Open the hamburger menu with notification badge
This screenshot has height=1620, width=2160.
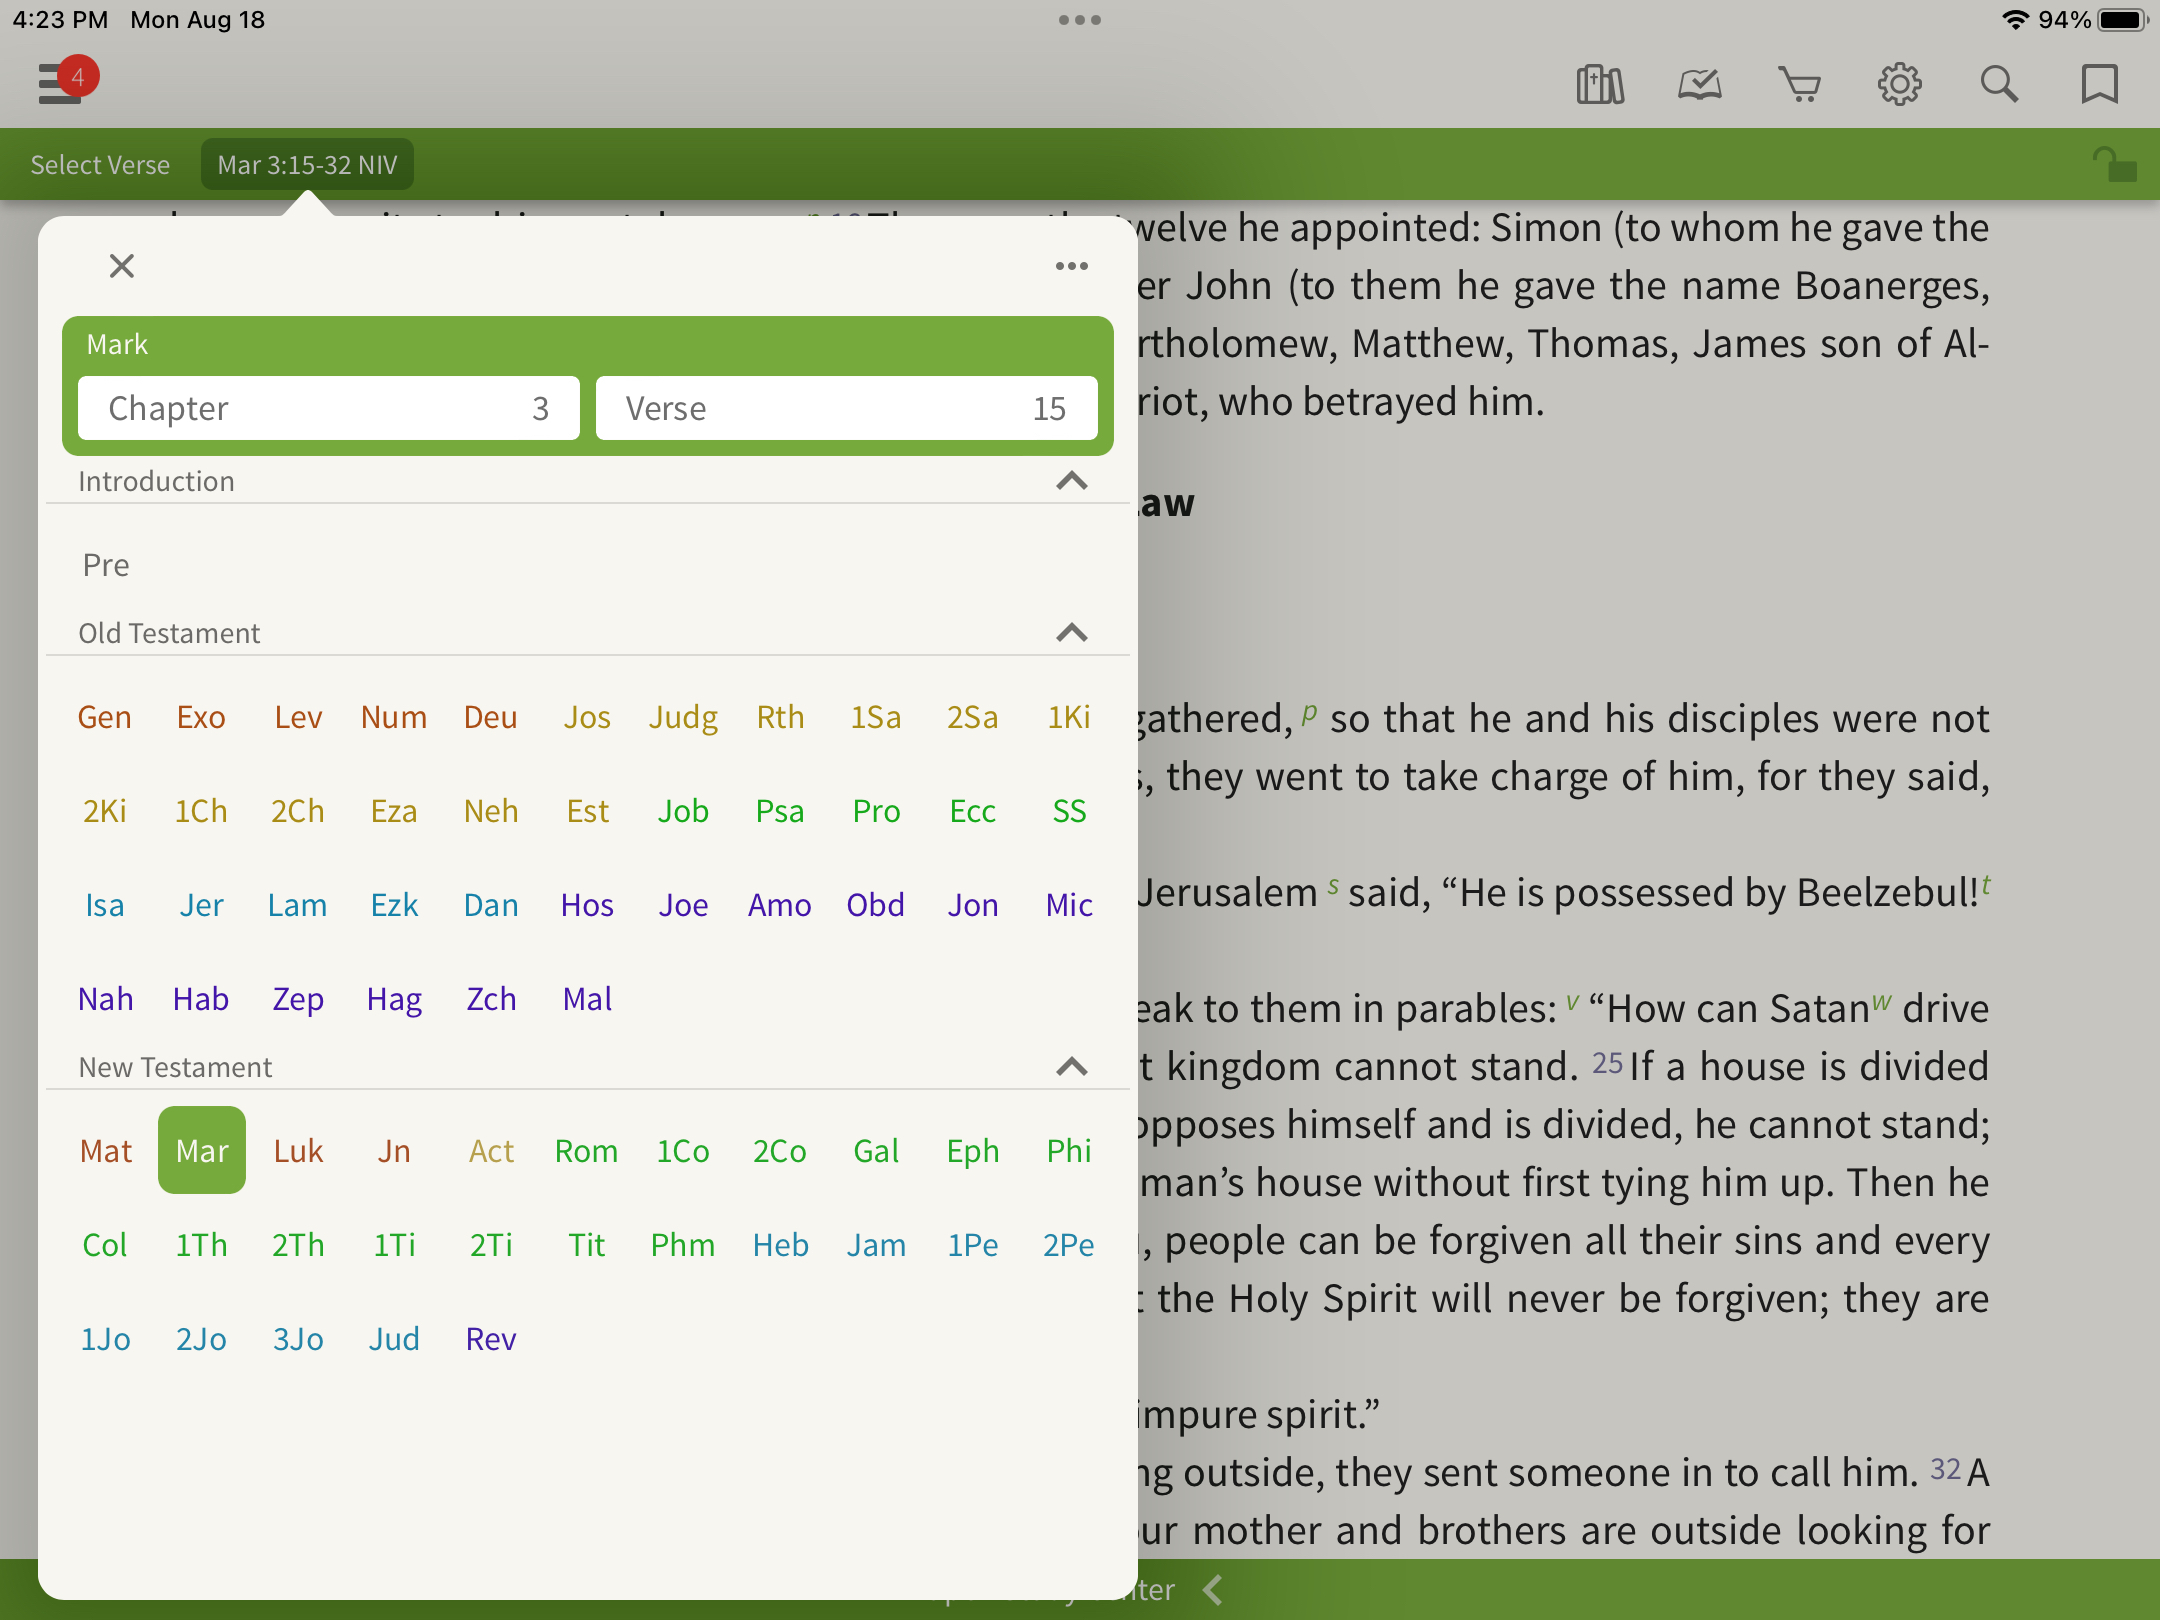66,81
